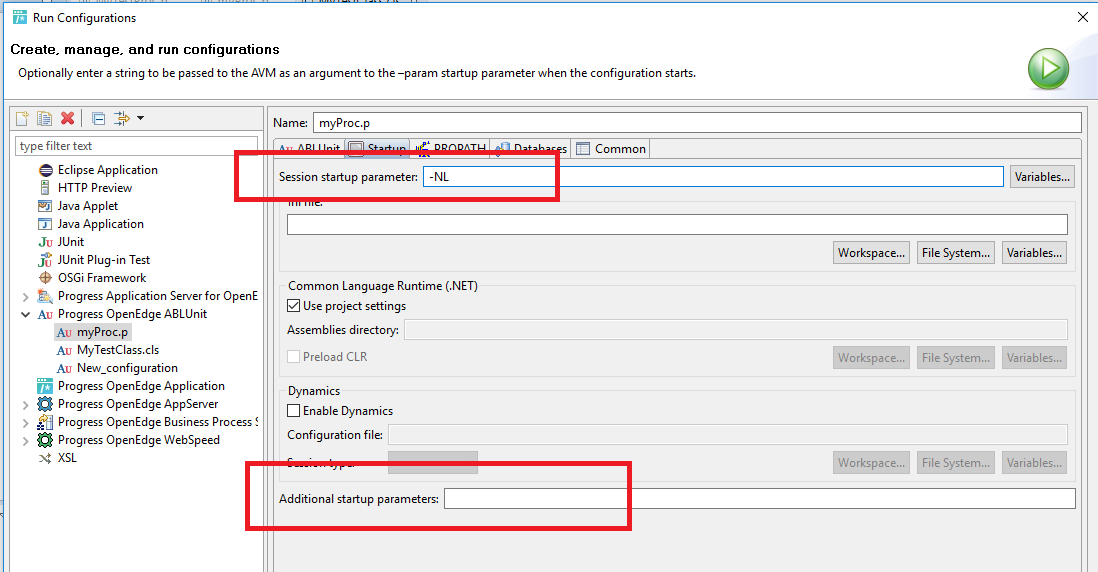1098x572 pixels.
Task: Select the Eclipse Application configuration type
Action: coord(107,170)
